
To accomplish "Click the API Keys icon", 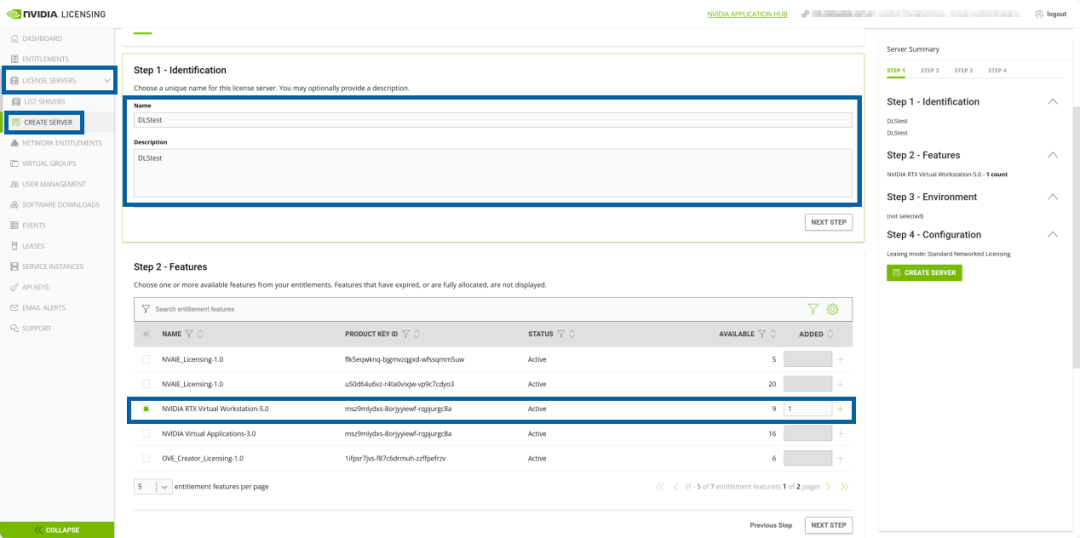I will [14, 287].
